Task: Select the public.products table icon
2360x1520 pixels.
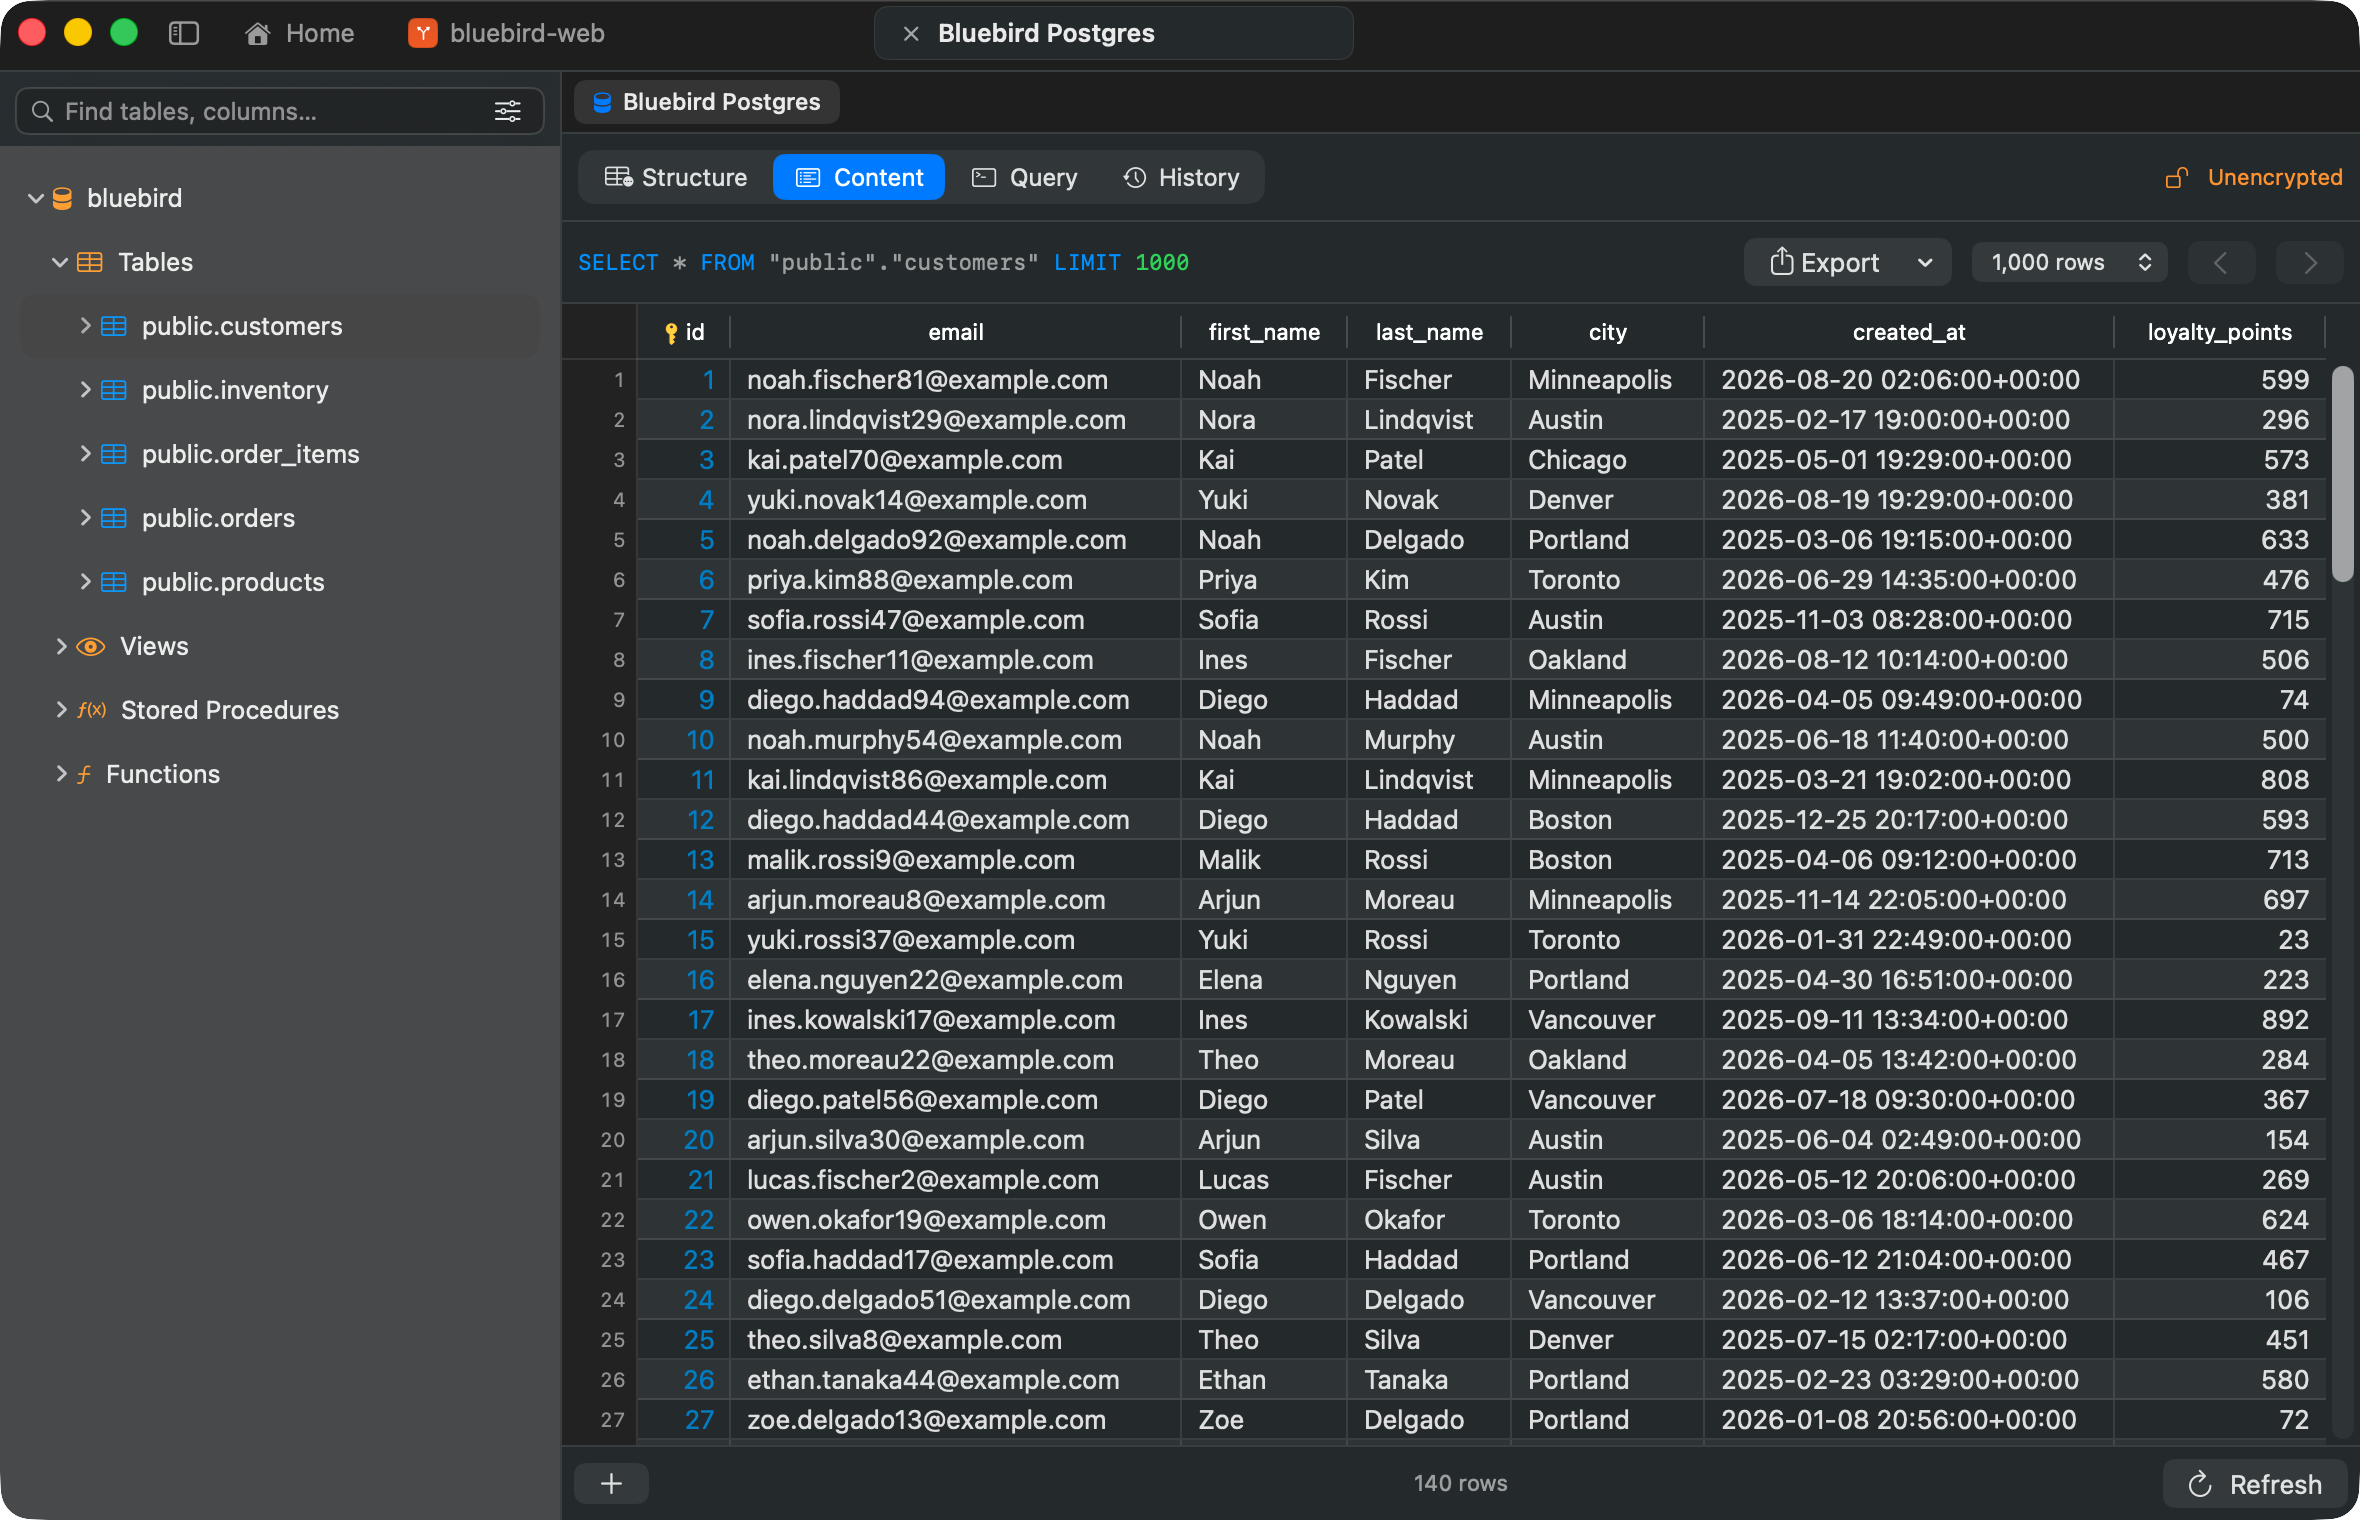Action: pyautogui.click(x=114, y=582)
